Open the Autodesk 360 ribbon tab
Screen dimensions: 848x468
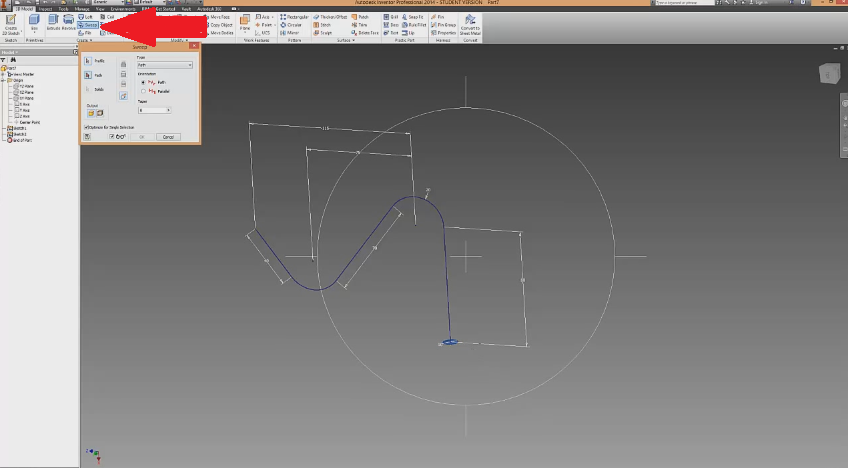point(209,9)
